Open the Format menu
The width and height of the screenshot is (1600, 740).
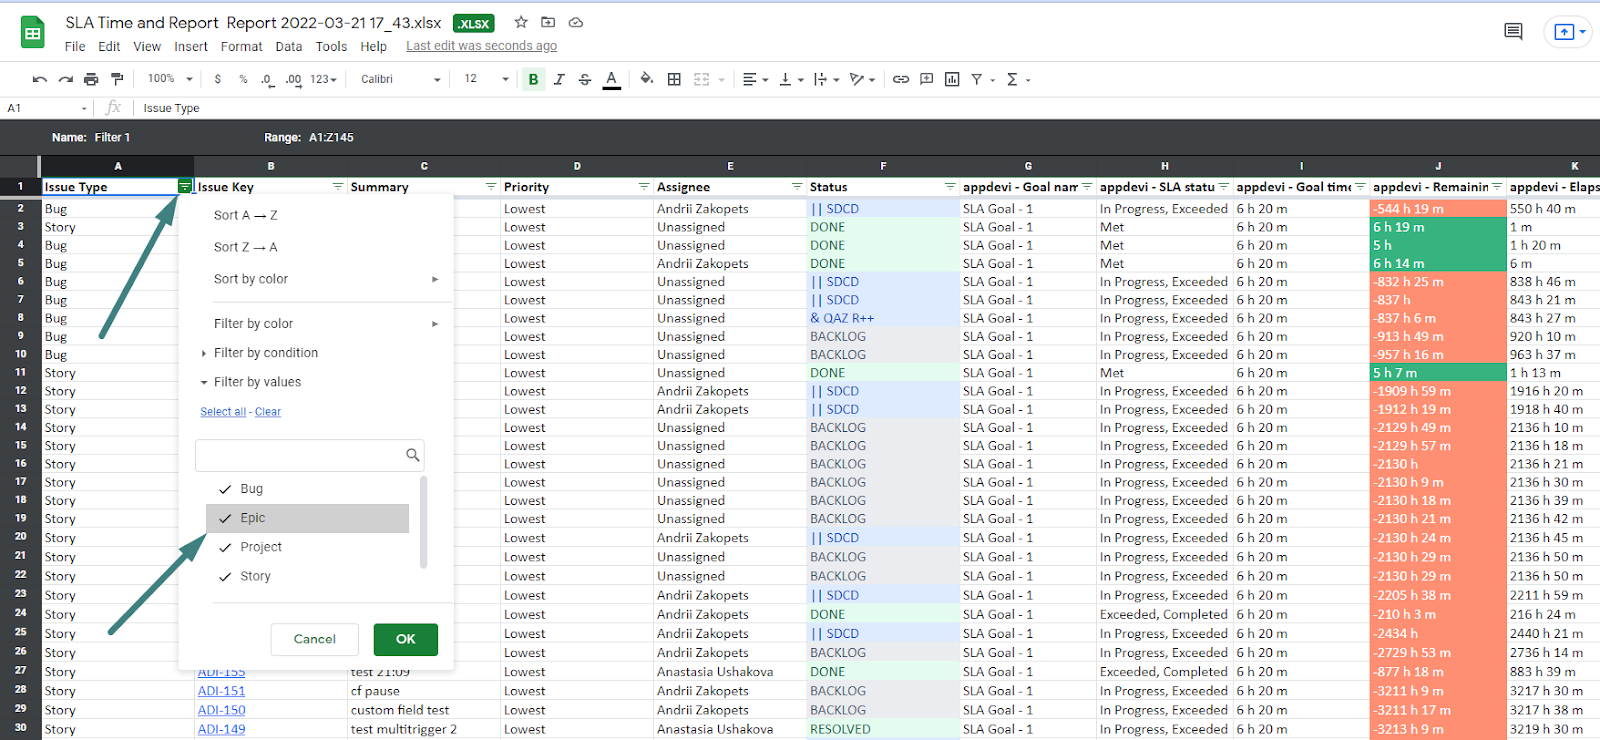click(x=241, y=46)
